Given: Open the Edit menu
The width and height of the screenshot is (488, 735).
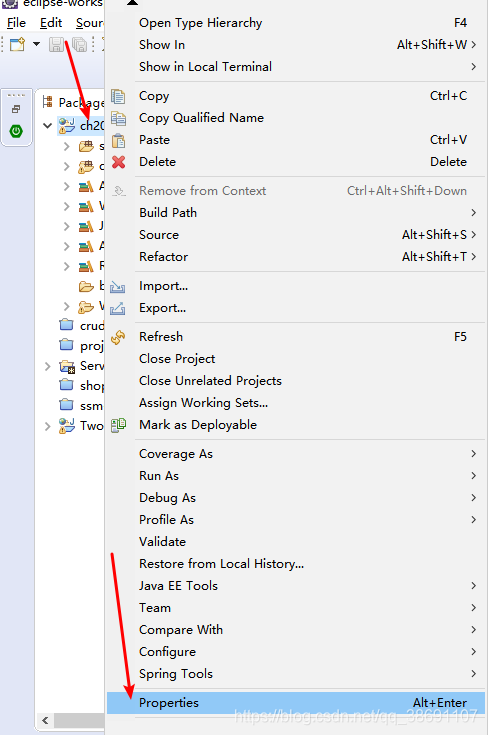Looking at the screenshot, I should click(51, 22).
